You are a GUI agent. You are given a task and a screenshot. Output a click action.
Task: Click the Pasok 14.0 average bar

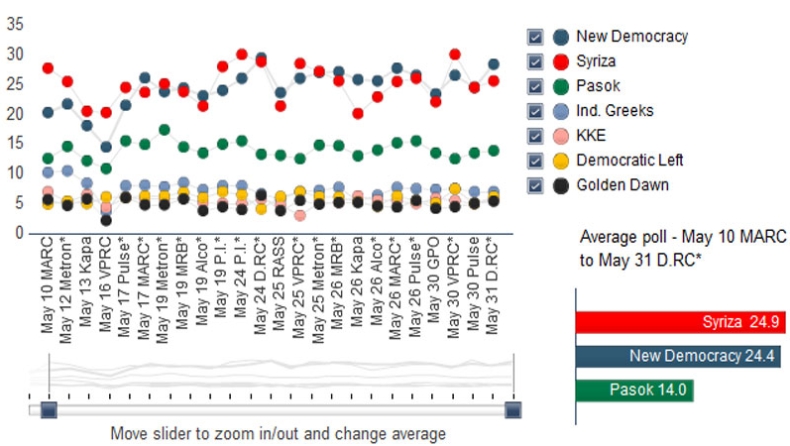635,390
